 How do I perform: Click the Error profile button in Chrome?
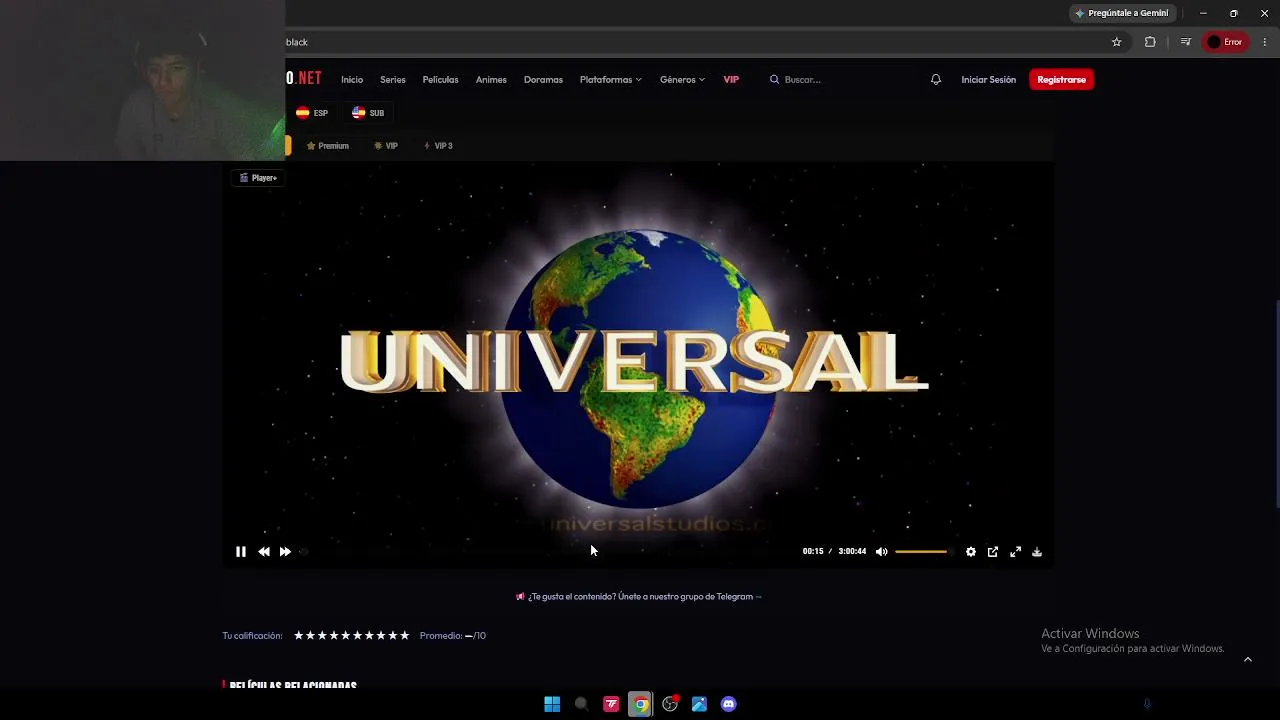click(1225, 42)
